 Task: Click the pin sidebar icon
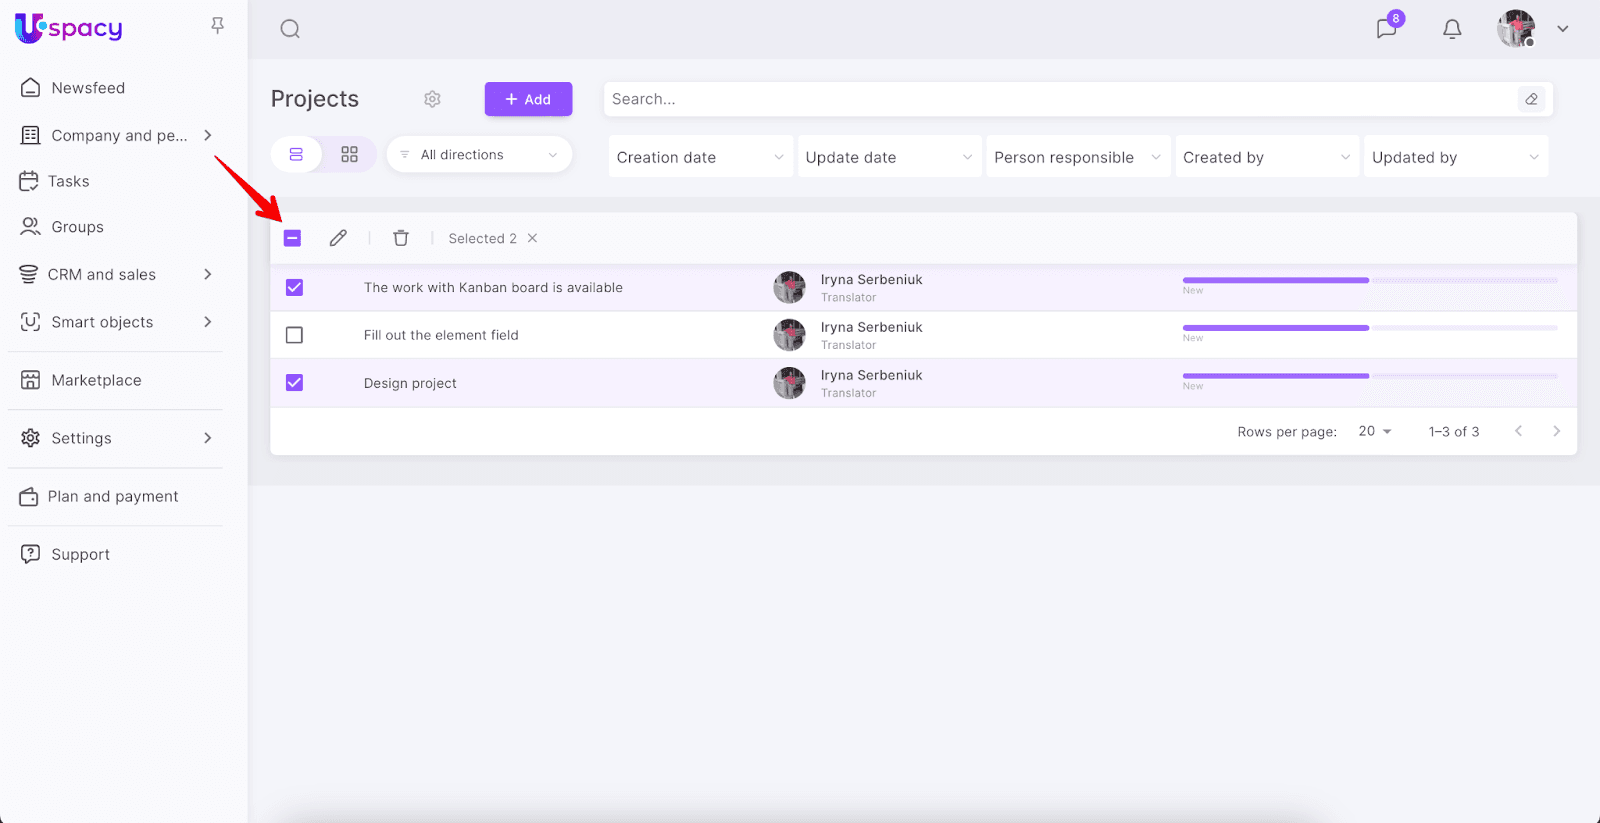(x=217, y=26)
